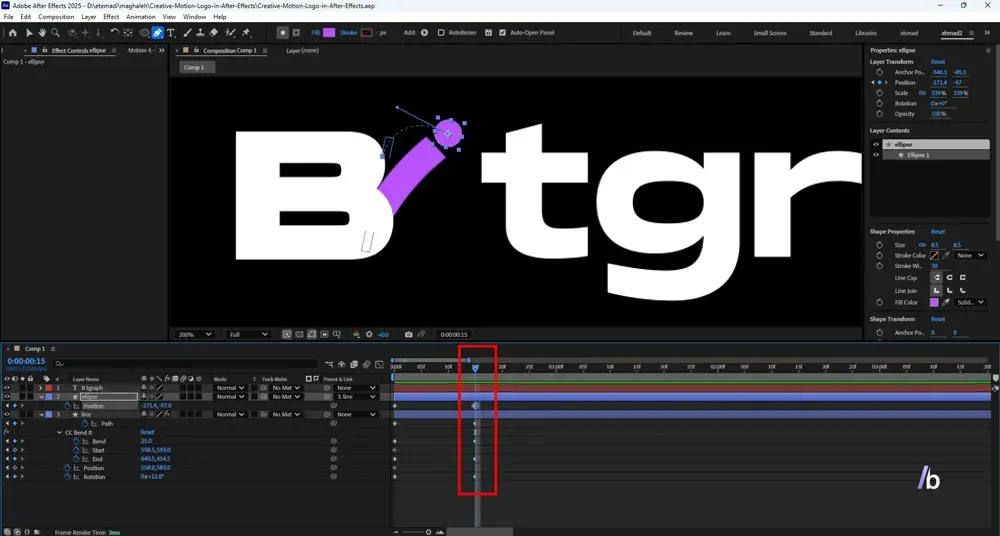Viewport: 1000px width, 536px height.
Task: Select the Type text tool
Action: click(x=171, y=33)
